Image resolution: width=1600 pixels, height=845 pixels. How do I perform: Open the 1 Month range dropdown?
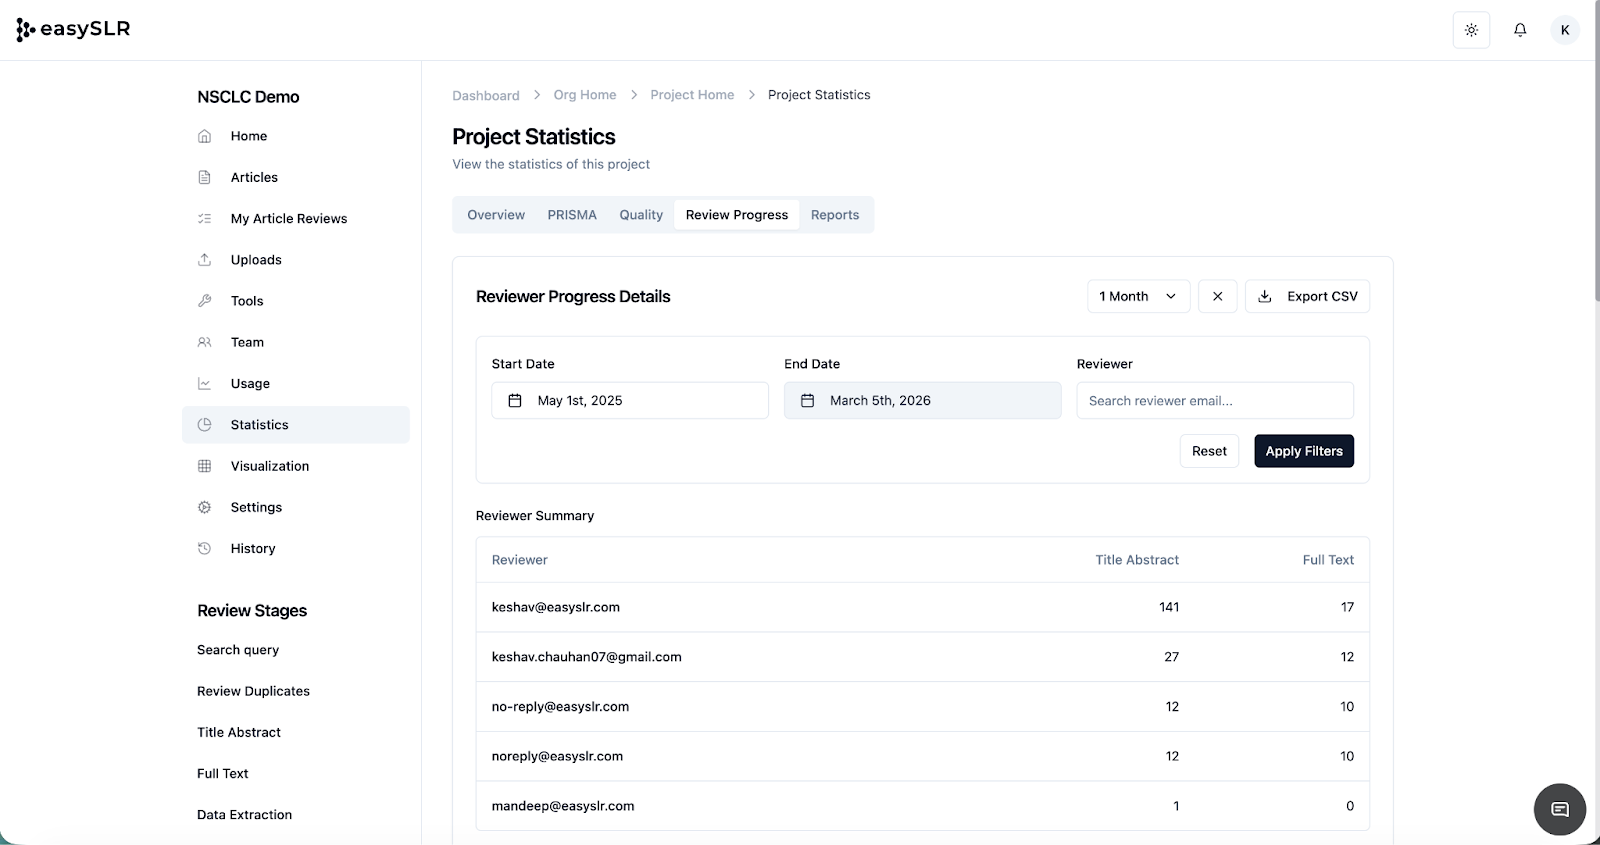pyautogui.click(x=1137, y=296)
